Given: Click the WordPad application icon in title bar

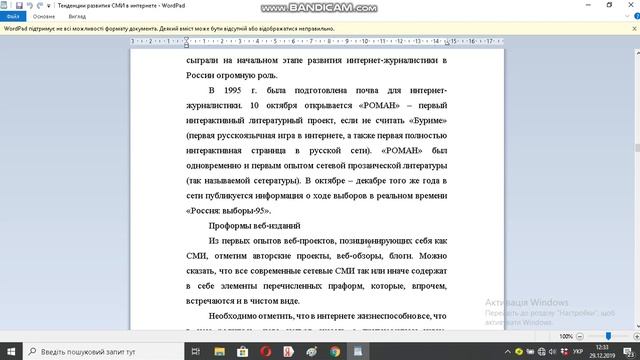Looking at the screenshot, I should click(x=4, y=5).
